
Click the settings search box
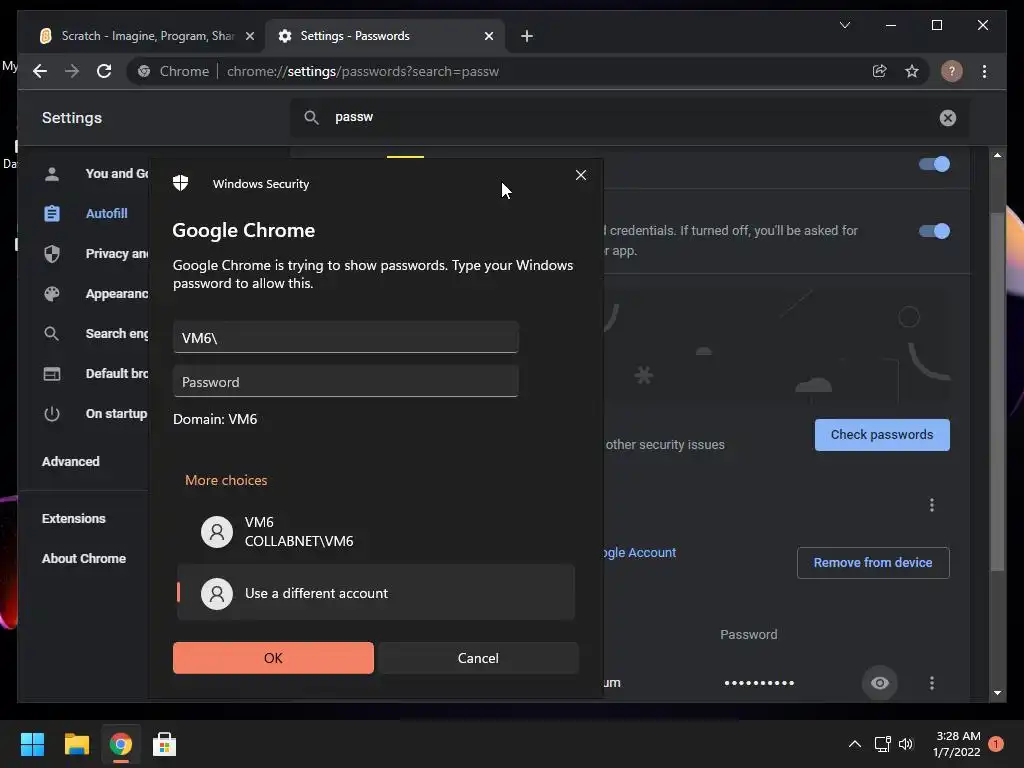[628, 118]
